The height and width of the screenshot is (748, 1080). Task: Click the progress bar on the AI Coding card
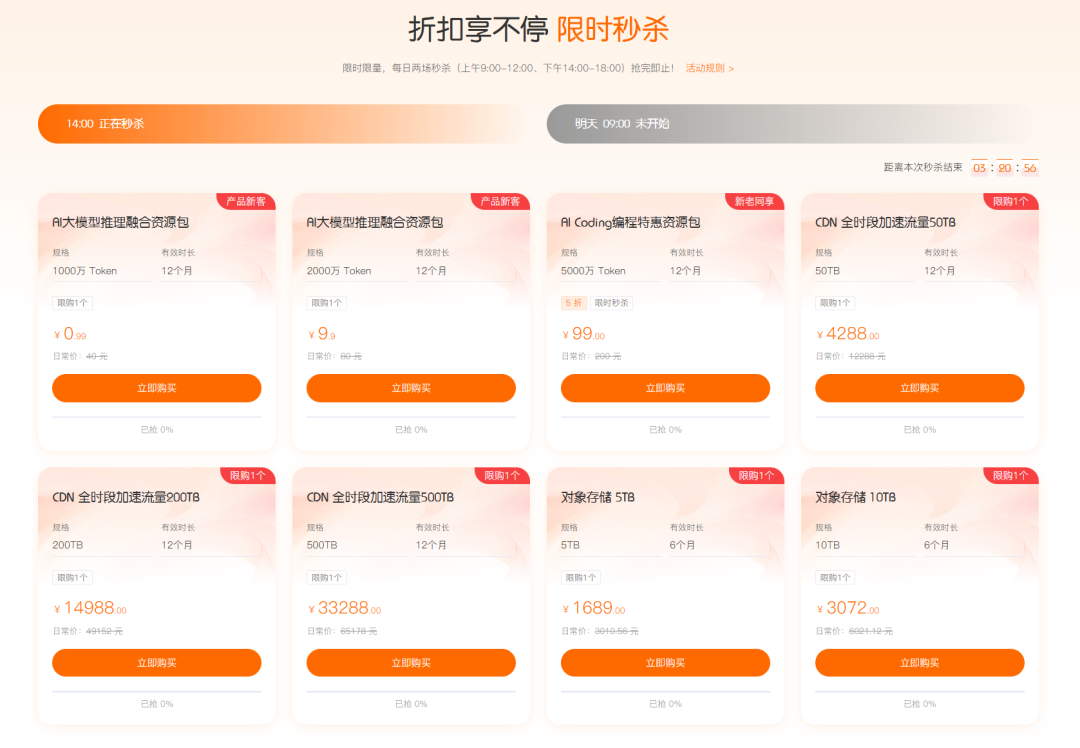(665, 417)
